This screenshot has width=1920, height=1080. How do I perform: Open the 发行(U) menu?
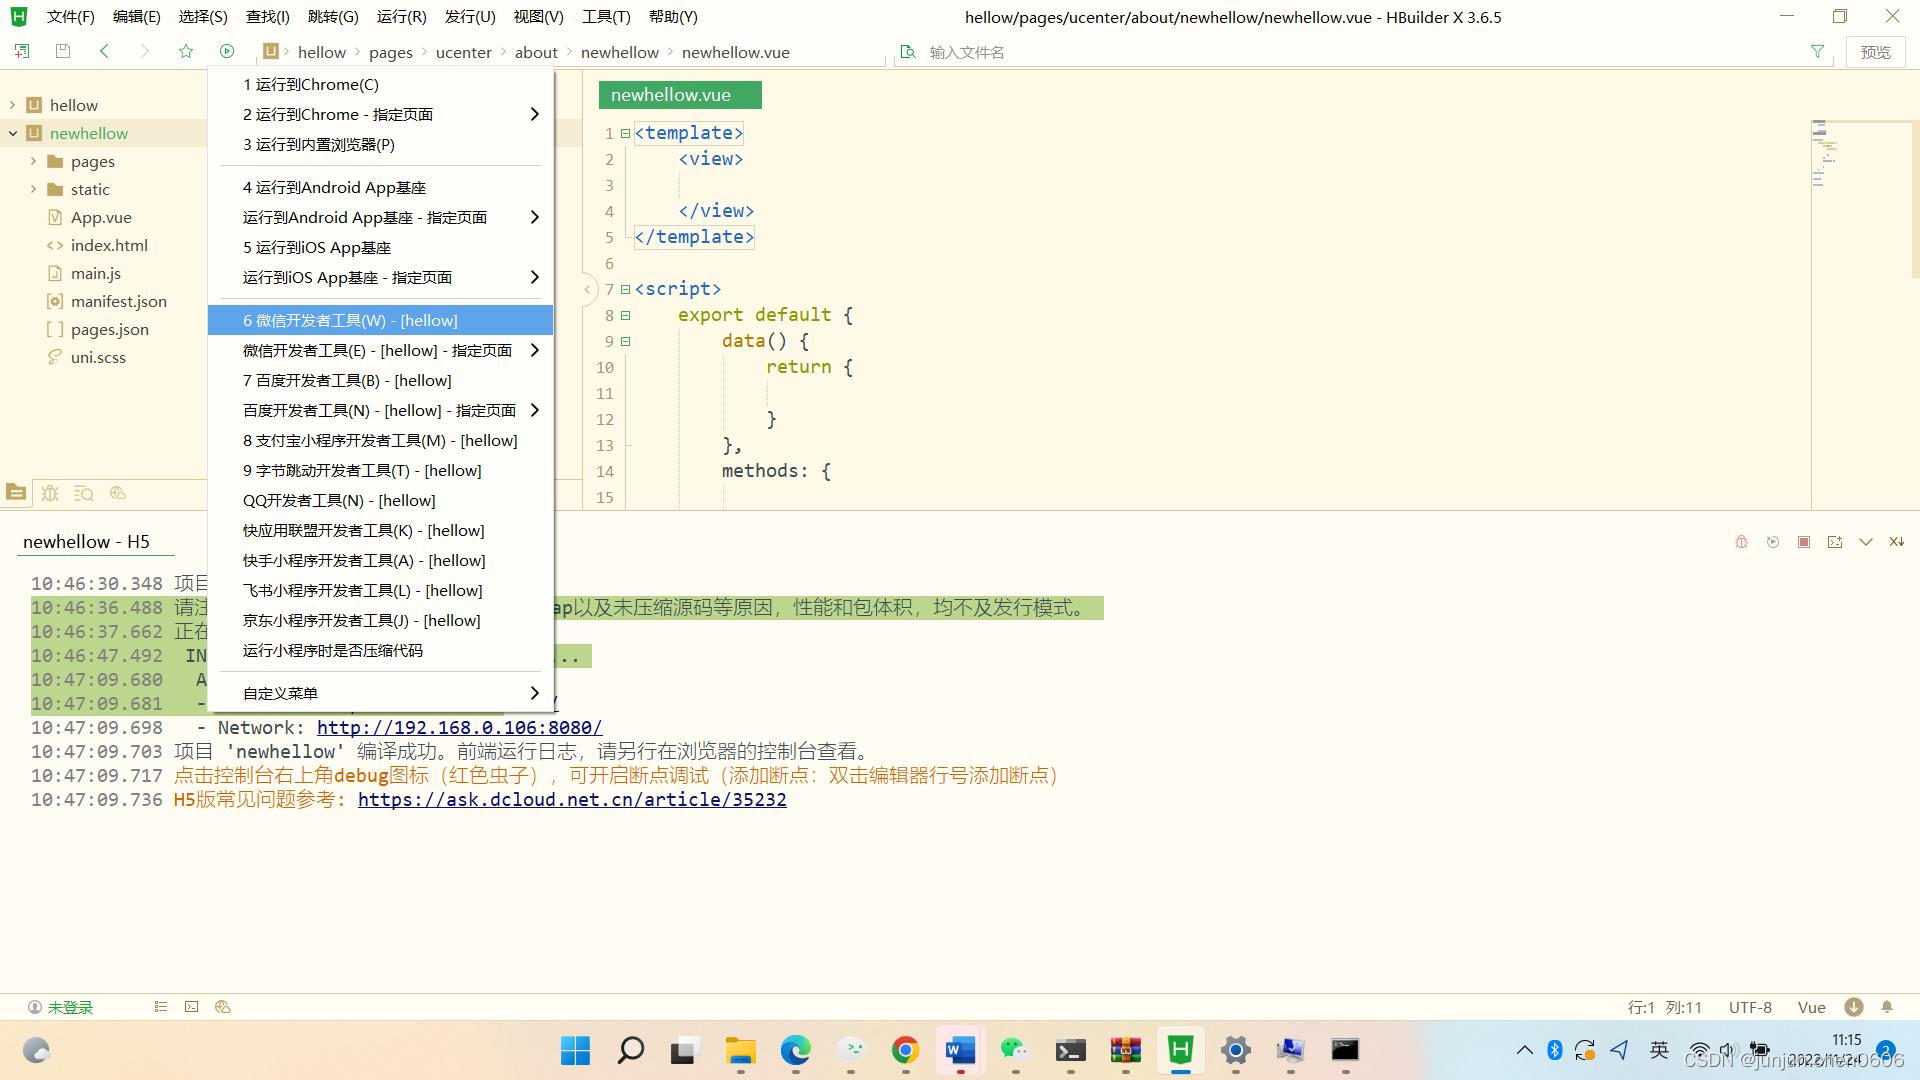(x=470, y=17)
